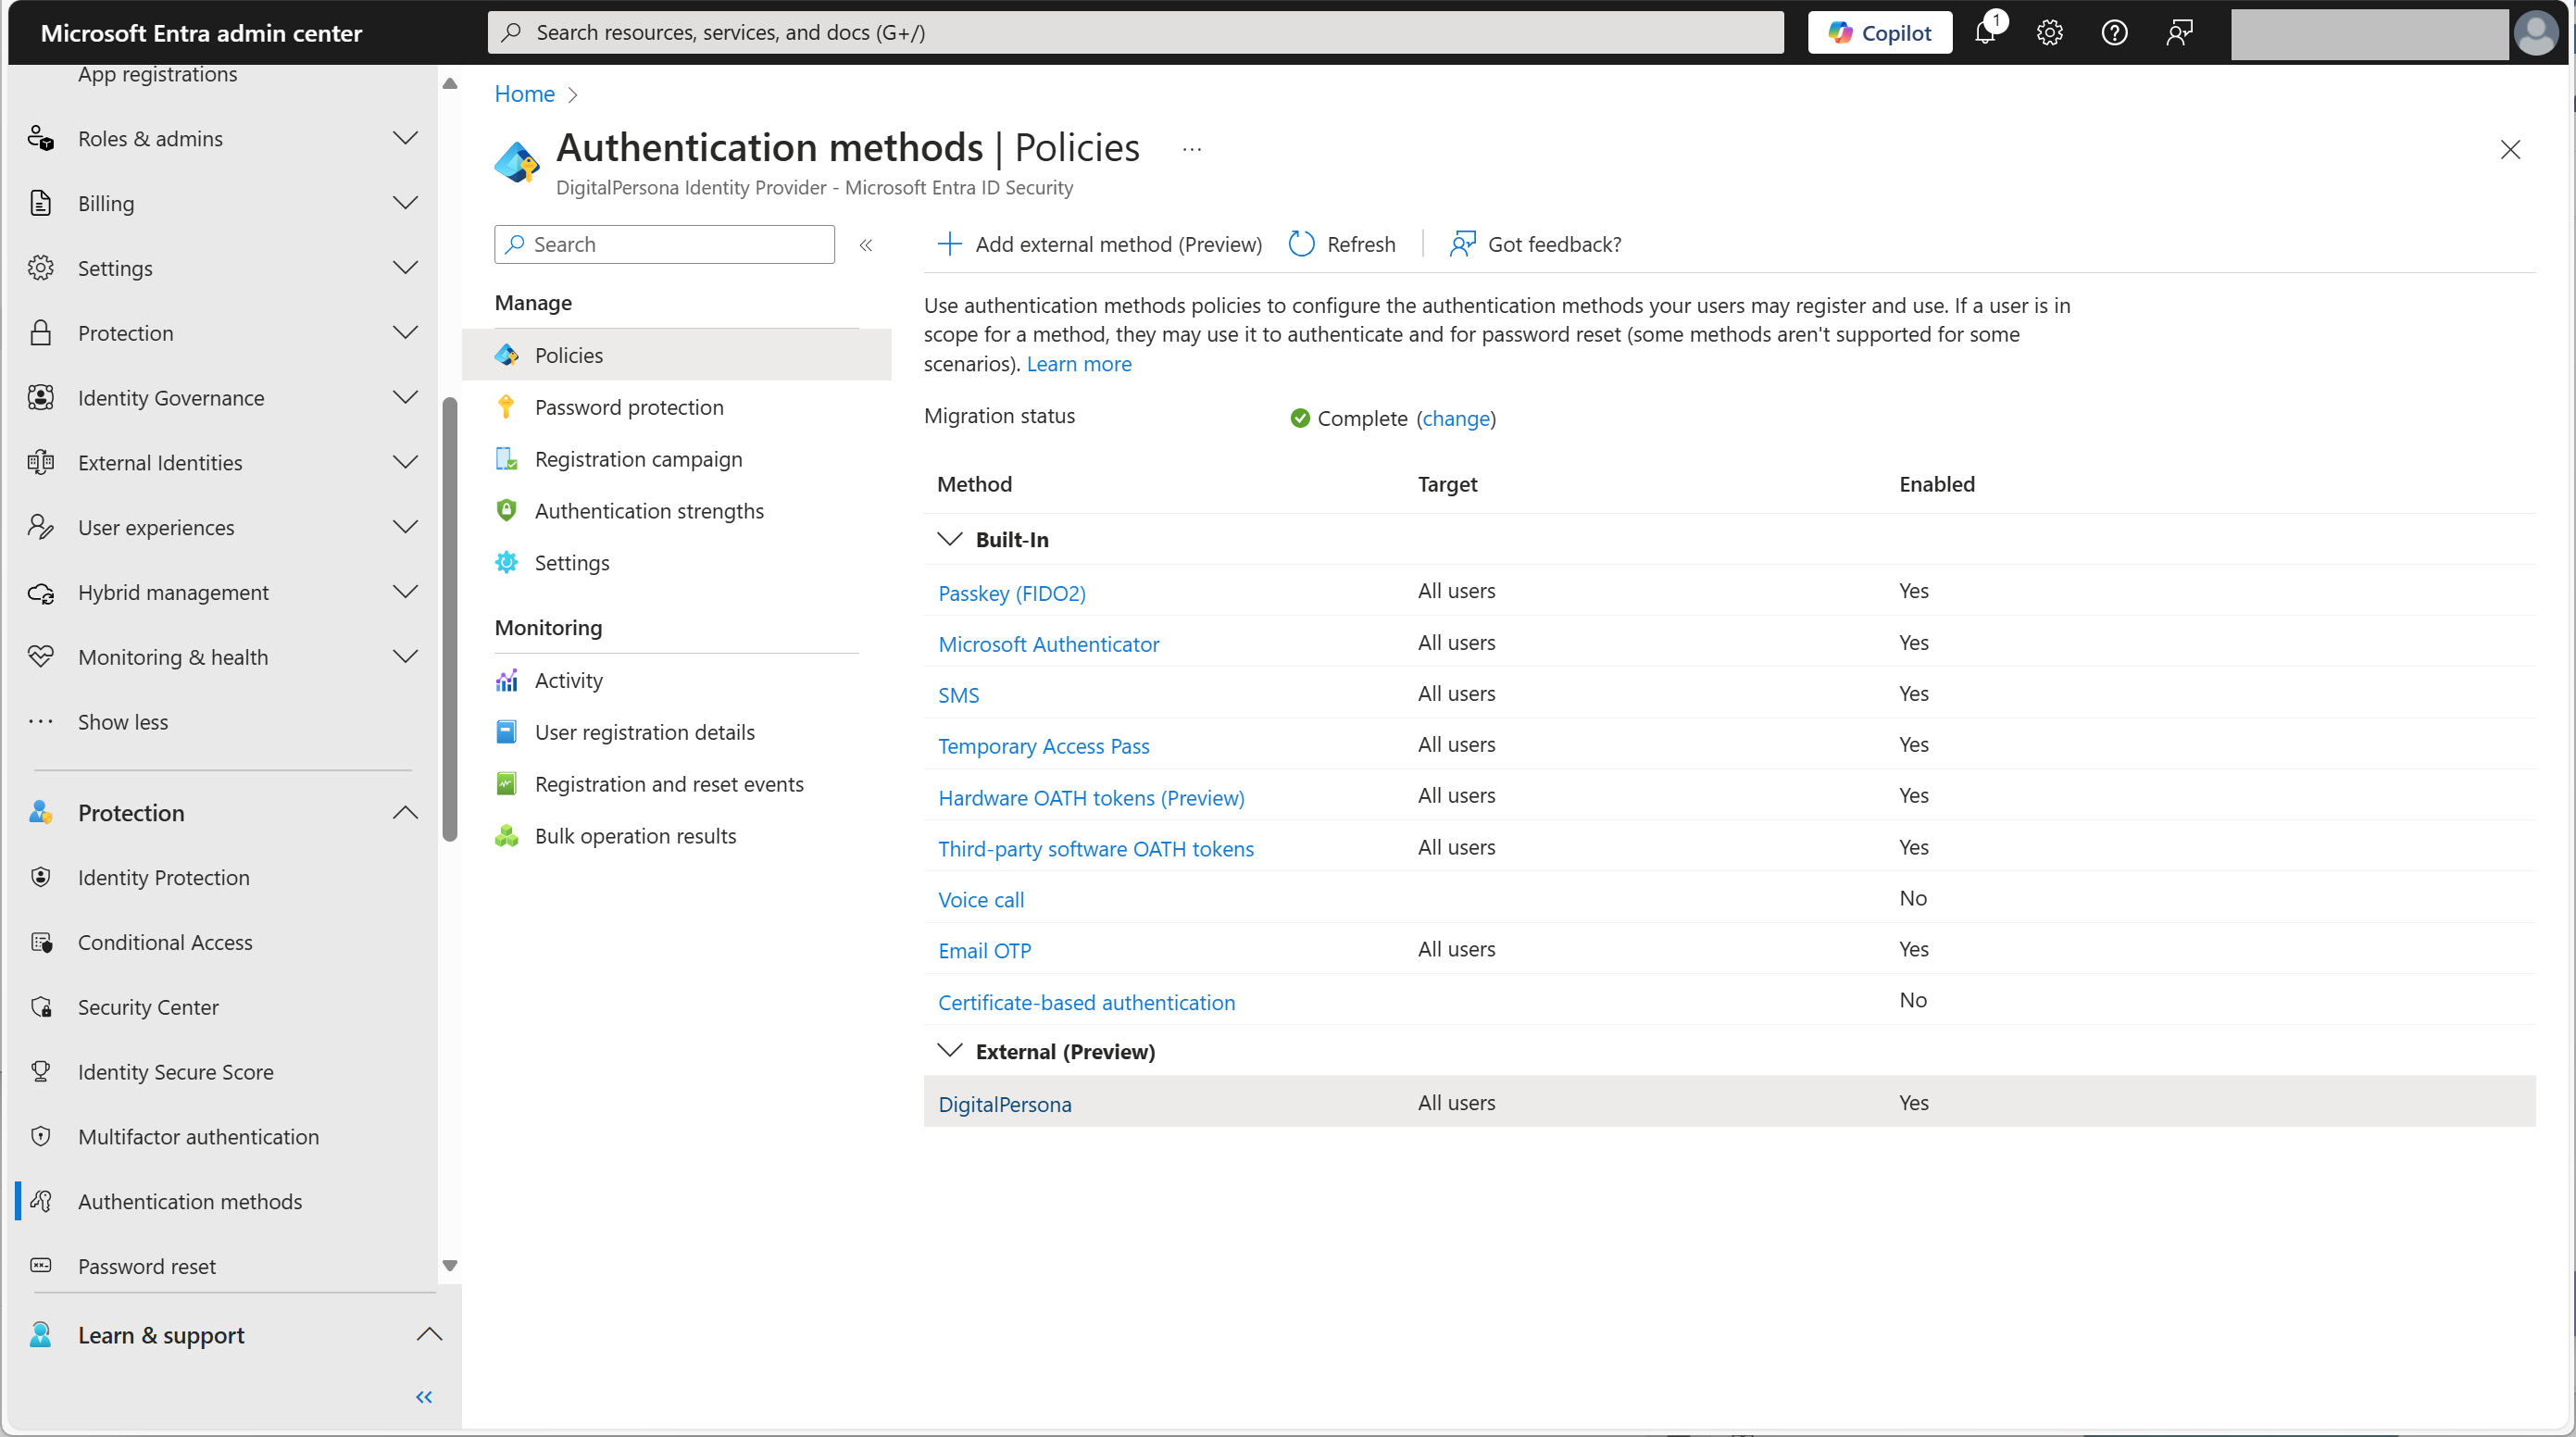Open the Email OTP method
The height and width of the screenshot is (1437, 2576).
tap(984, 951)
